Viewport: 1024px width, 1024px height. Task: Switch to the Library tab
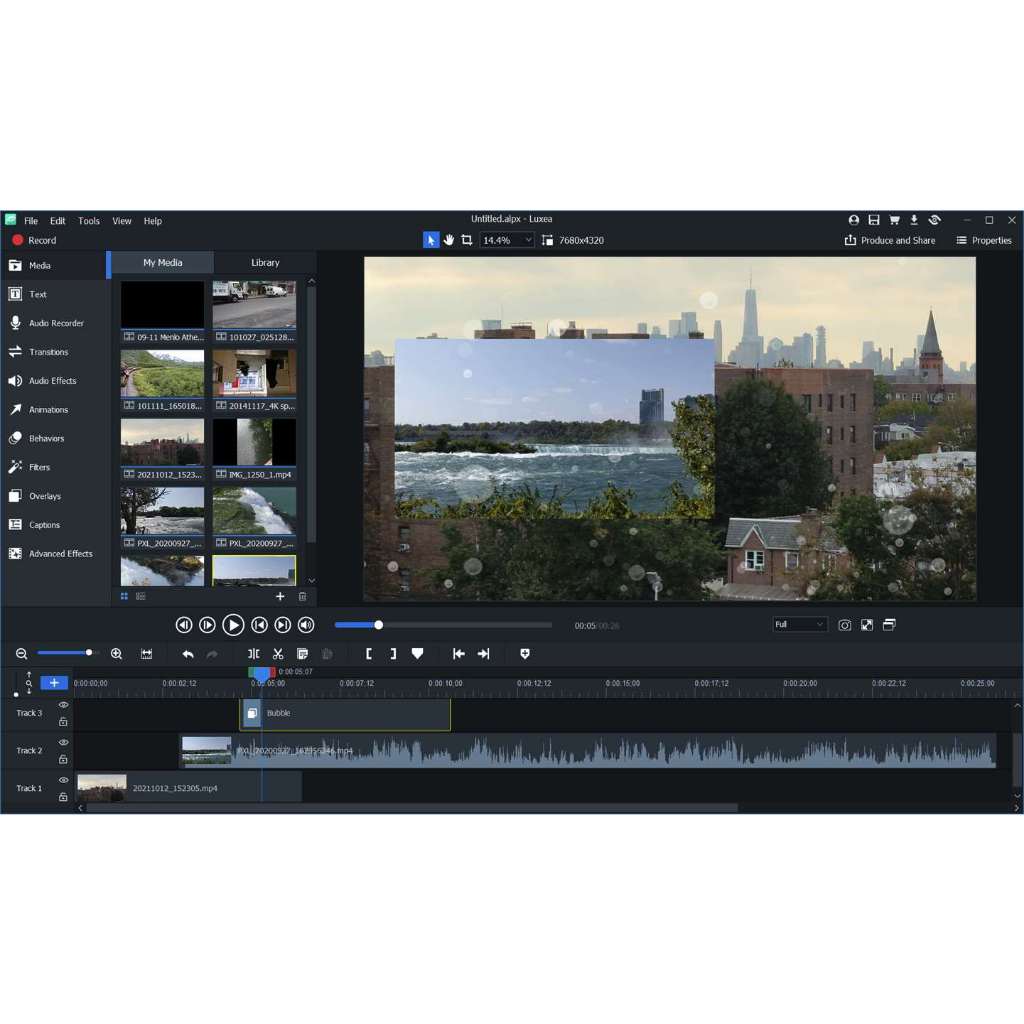[265, 263]
